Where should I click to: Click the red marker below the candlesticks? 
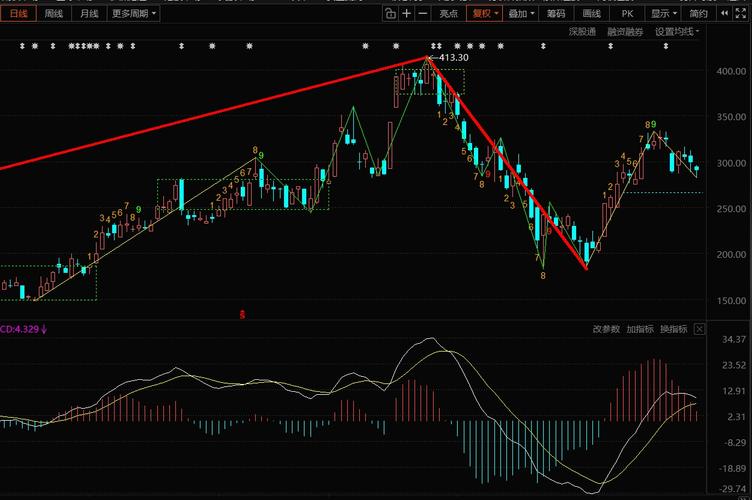point(242,315)
